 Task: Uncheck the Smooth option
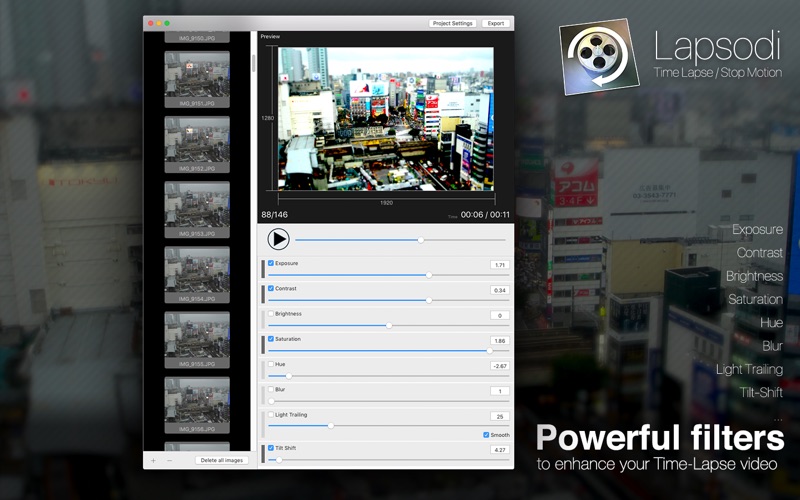[486, 435]
